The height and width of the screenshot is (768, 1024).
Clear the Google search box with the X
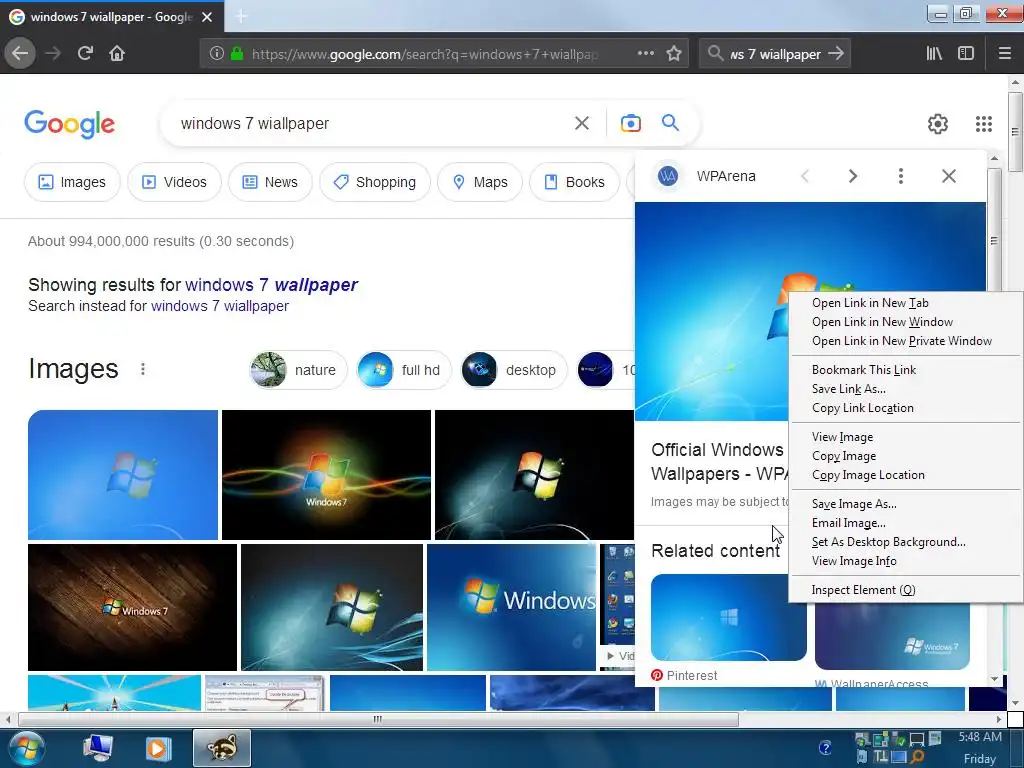(x=582, y=123)
